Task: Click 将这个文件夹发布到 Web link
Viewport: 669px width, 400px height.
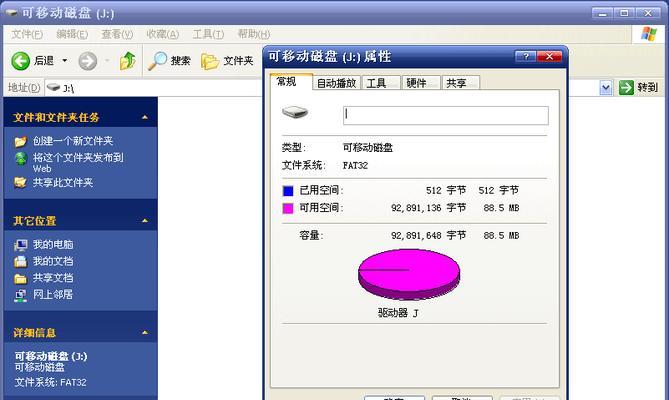Action: [78, 162]
